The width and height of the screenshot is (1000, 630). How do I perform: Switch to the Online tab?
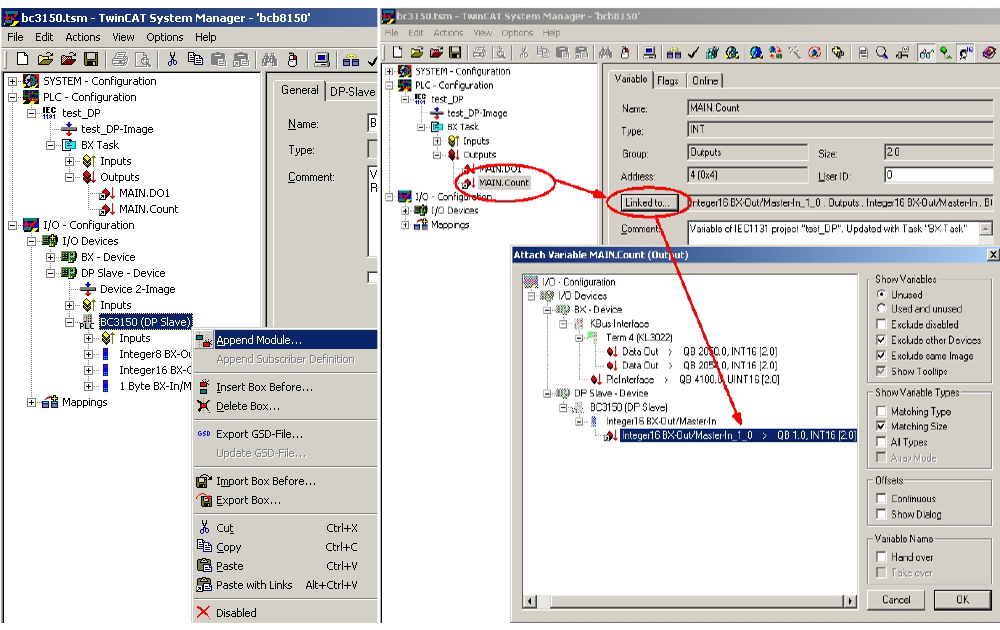point(705,80)
